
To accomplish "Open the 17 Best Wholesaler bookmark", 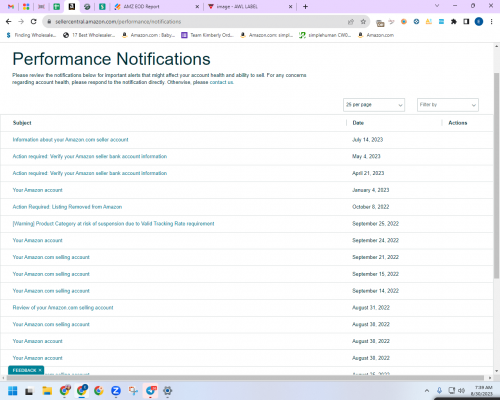I will (89, 35).
